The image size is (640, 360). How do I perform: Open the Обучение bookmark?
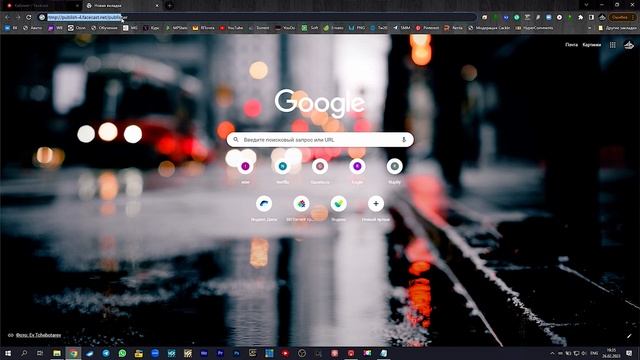tap(104, 28)
